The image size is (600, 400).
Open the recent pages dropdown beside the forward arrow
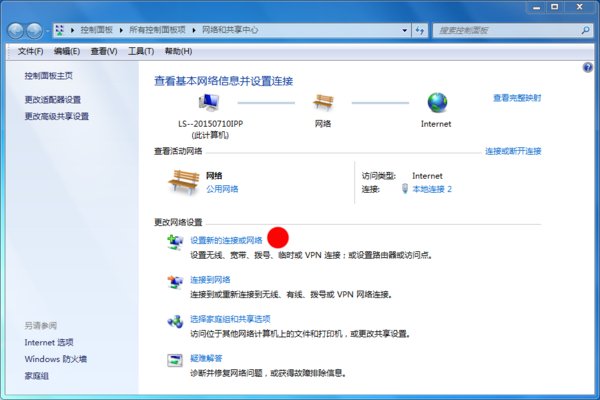(47, 31)
